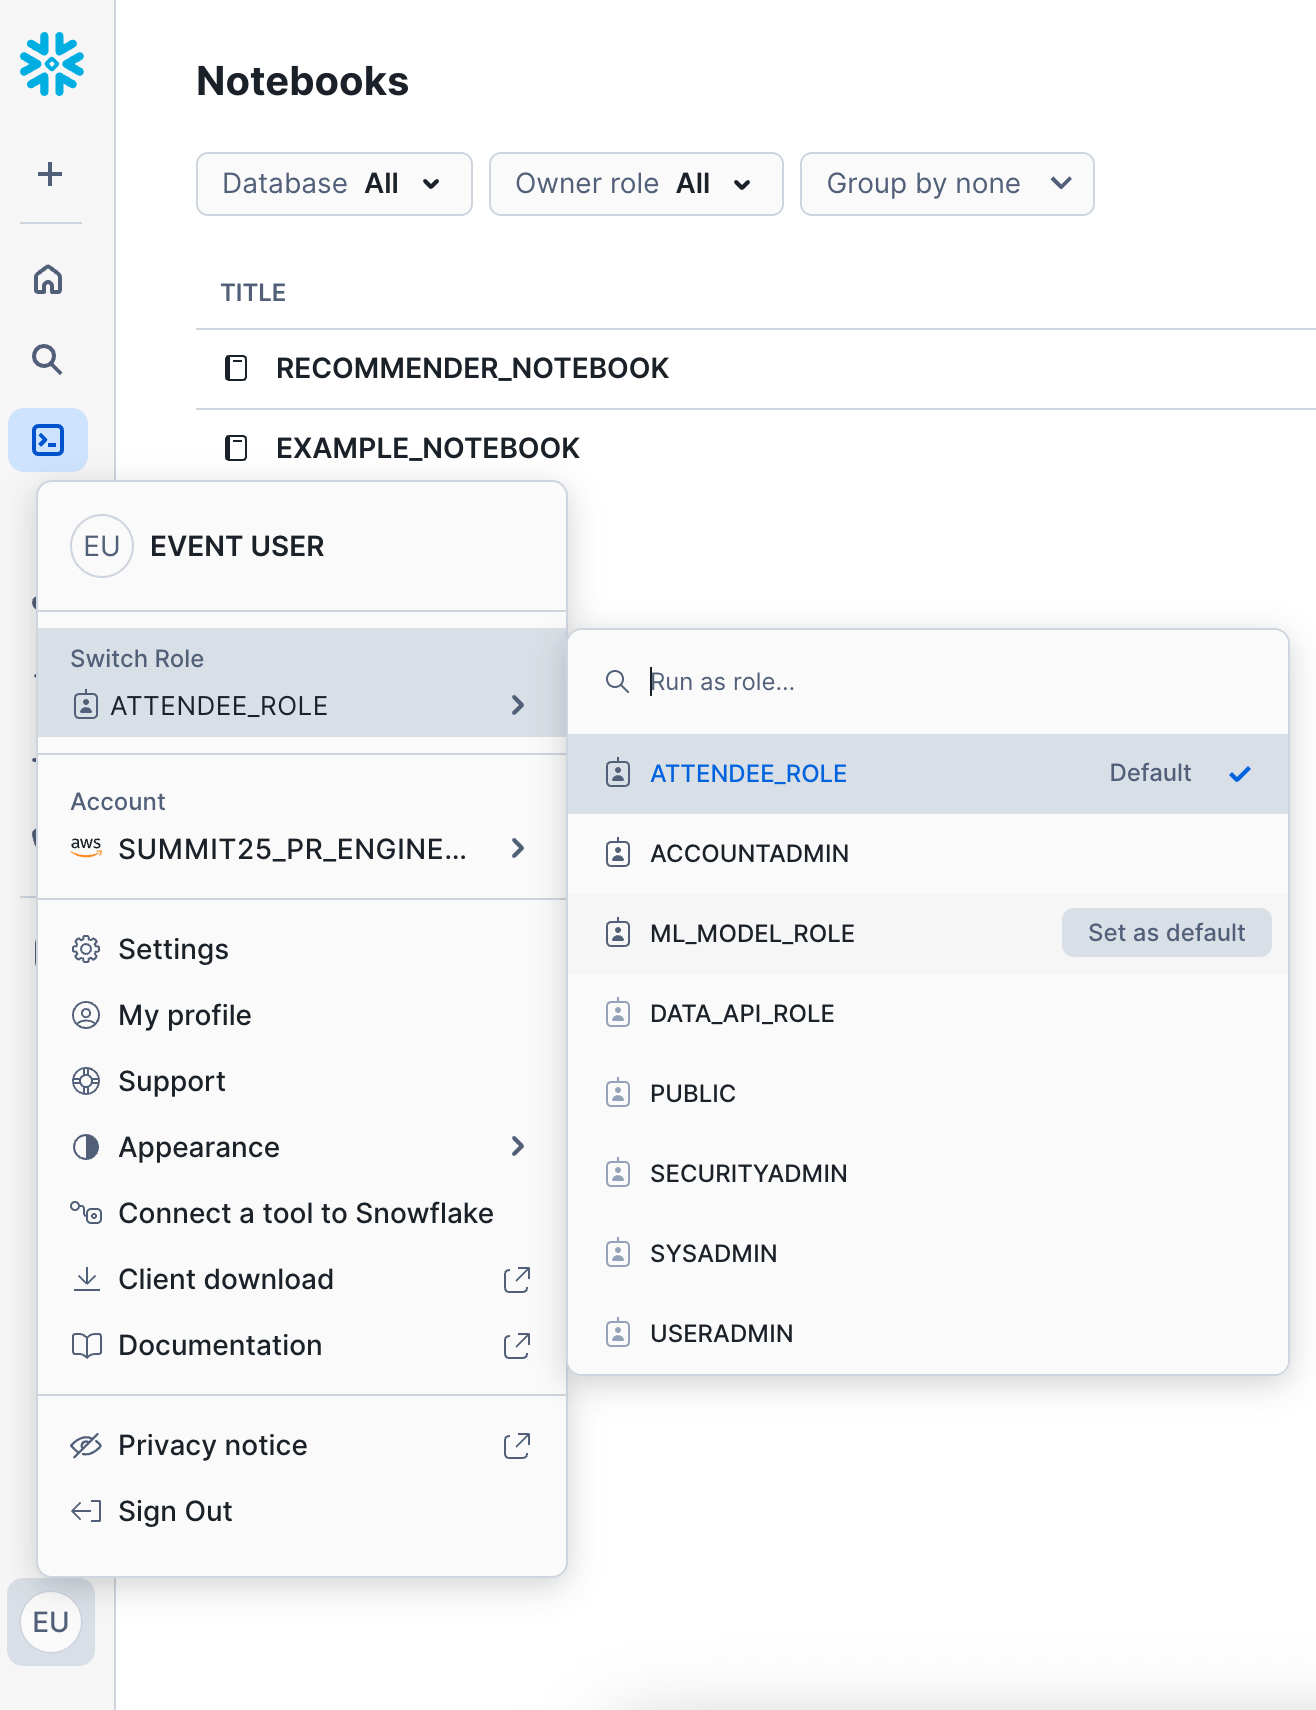
Task: Click the Support lifebuoy icon
Action: [x=86, y=1081]
